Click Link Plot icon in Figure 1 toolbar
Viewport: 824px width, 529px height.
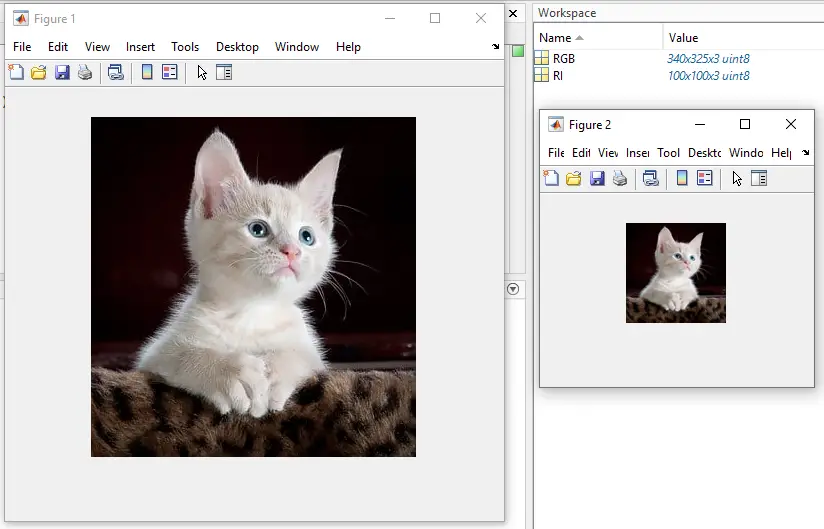(x=116, y=72)
